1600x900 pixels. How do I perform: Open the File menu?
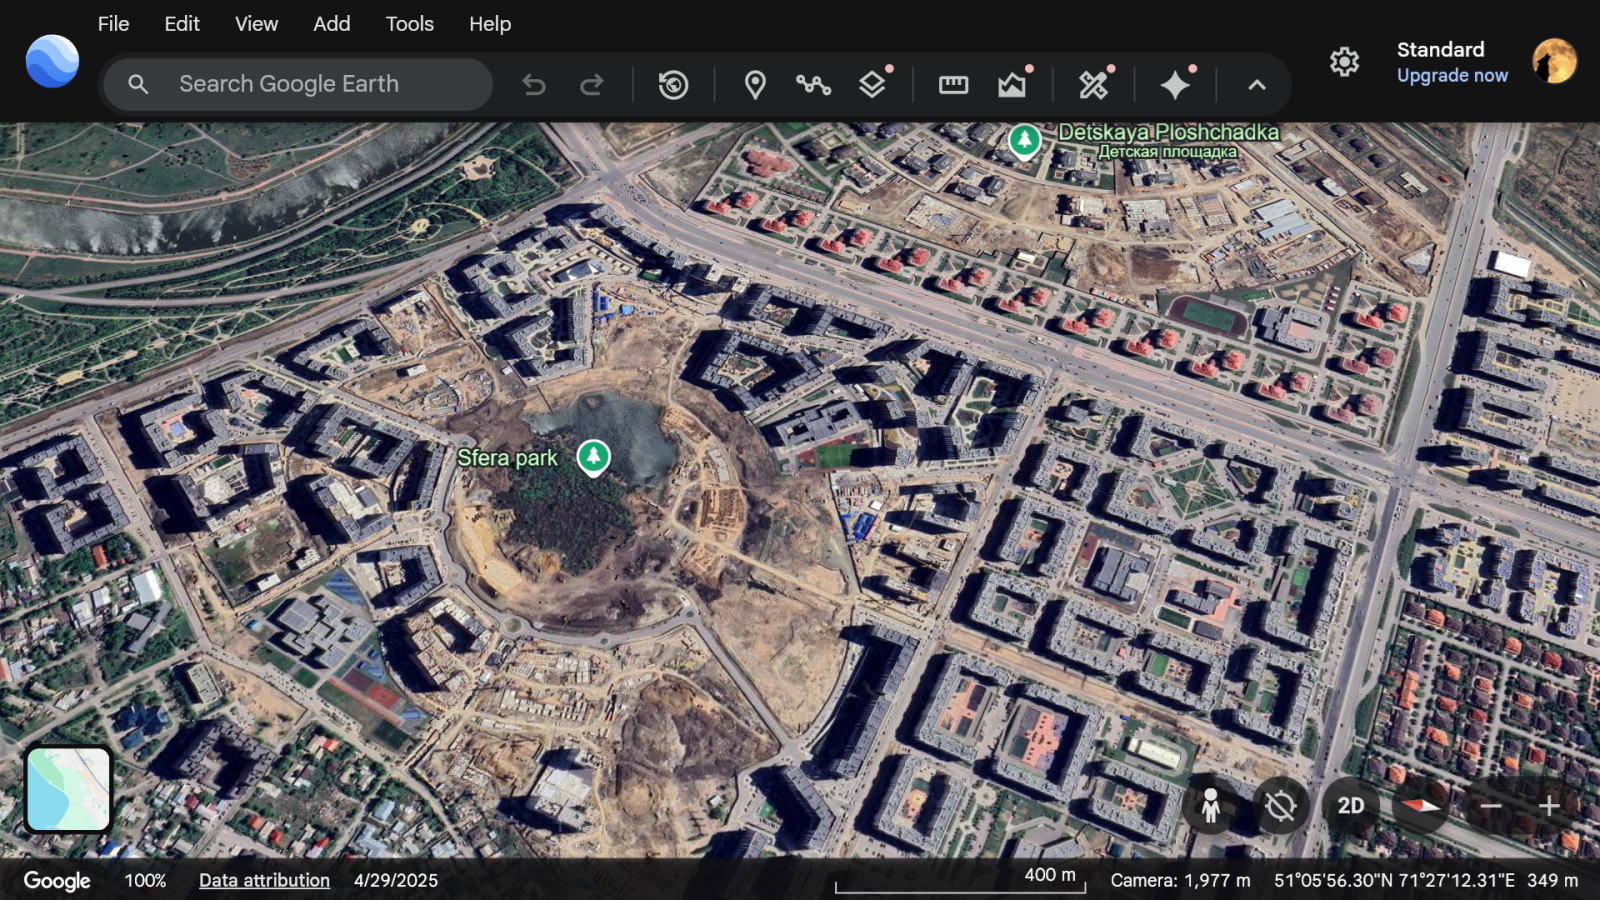[x=113, y=24]
